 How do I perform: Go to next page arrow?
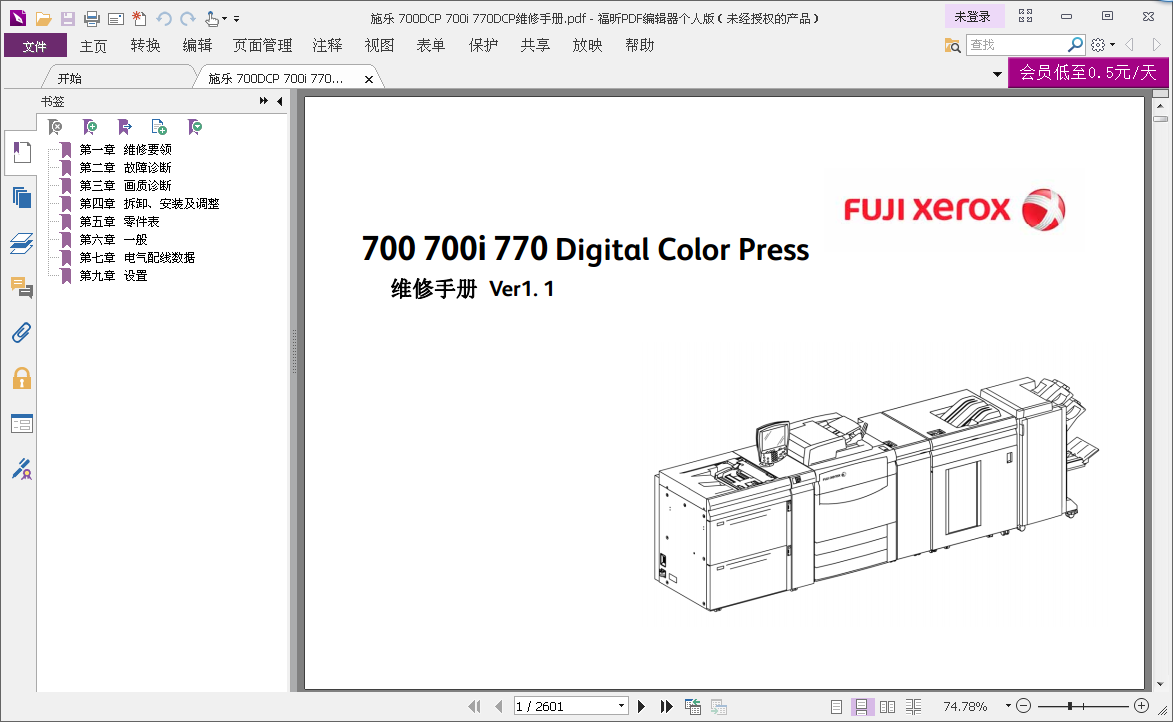click(x=641, y=706)
